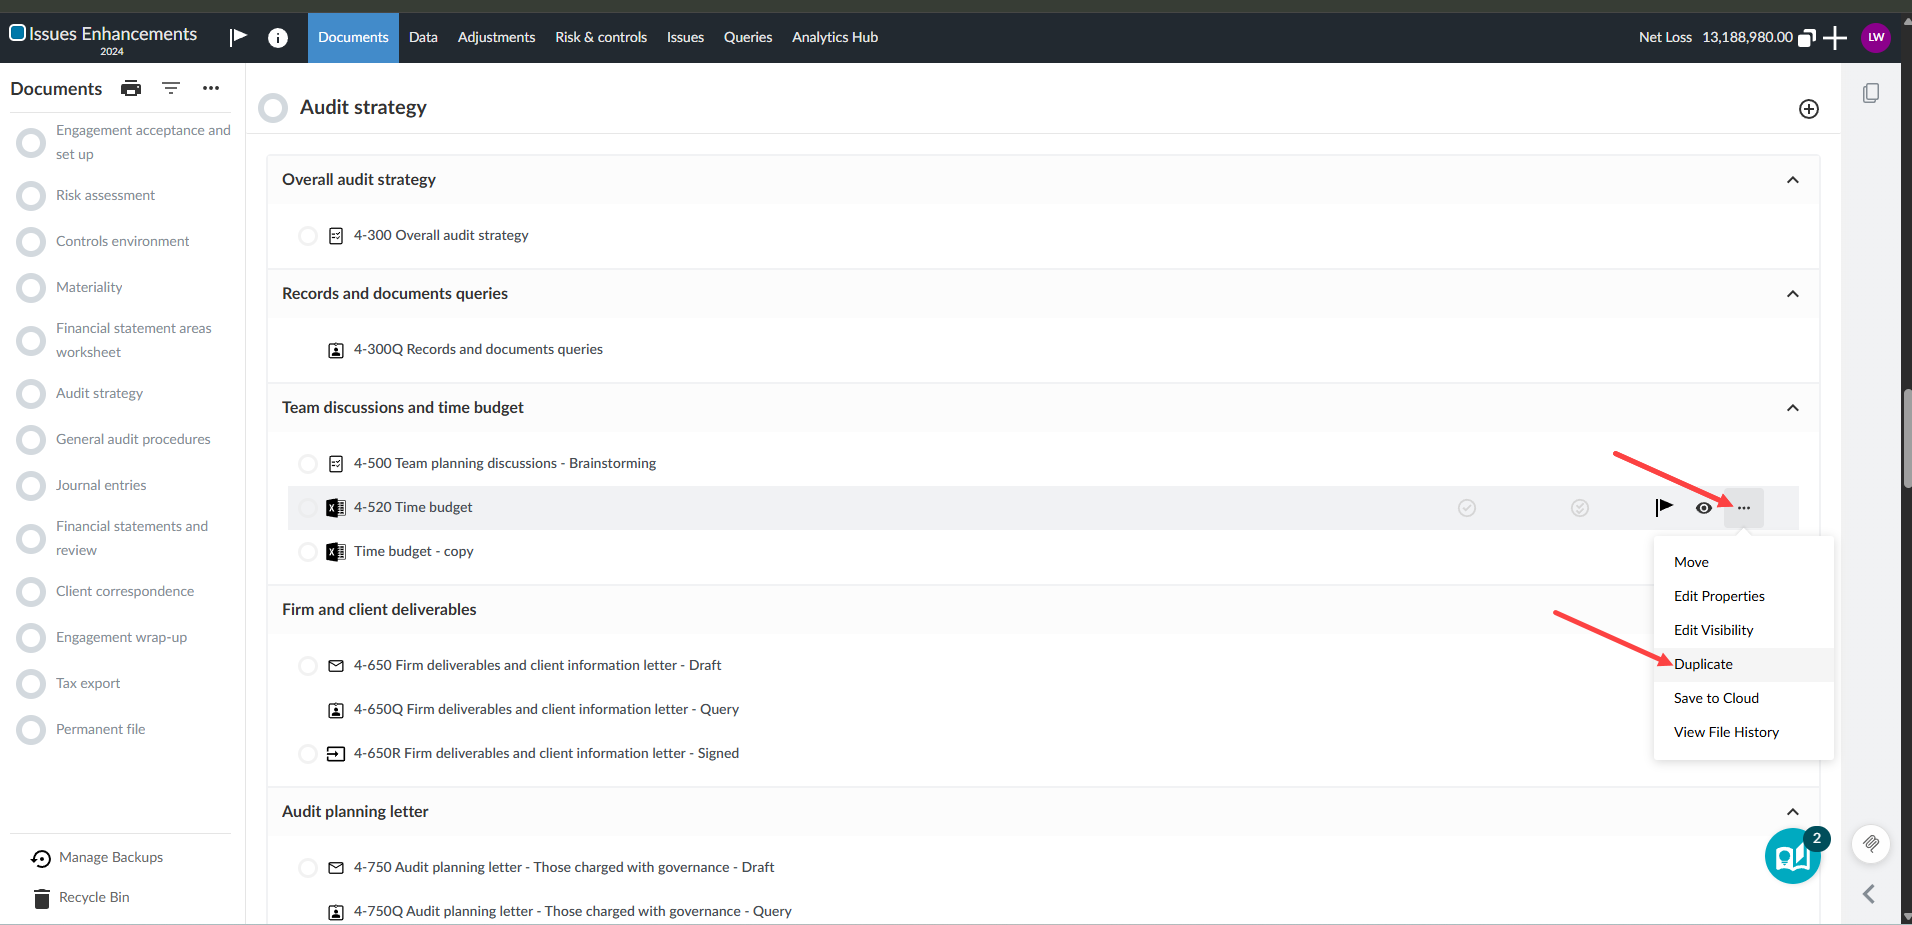This screenshot has width=1912, height=925.
Task: Click the help guide chat bubble icon
Action: [x=1793, y=856]
